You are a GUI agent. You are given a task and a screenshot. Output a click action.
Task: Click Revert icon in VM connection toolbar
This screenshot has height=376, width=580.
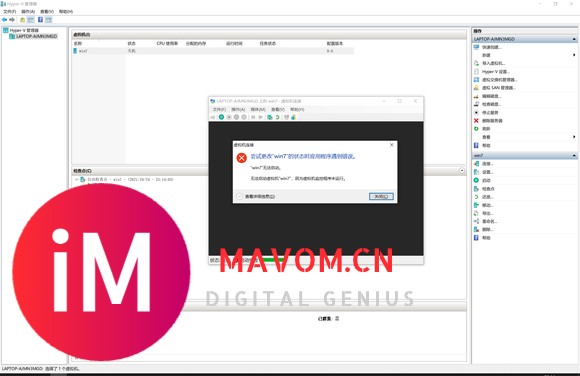click(x=277, y=117)
